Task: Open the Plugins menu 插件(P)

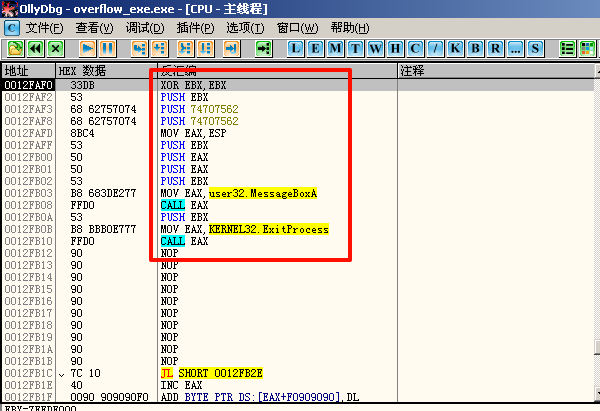Action: click(x=195, y=28)
